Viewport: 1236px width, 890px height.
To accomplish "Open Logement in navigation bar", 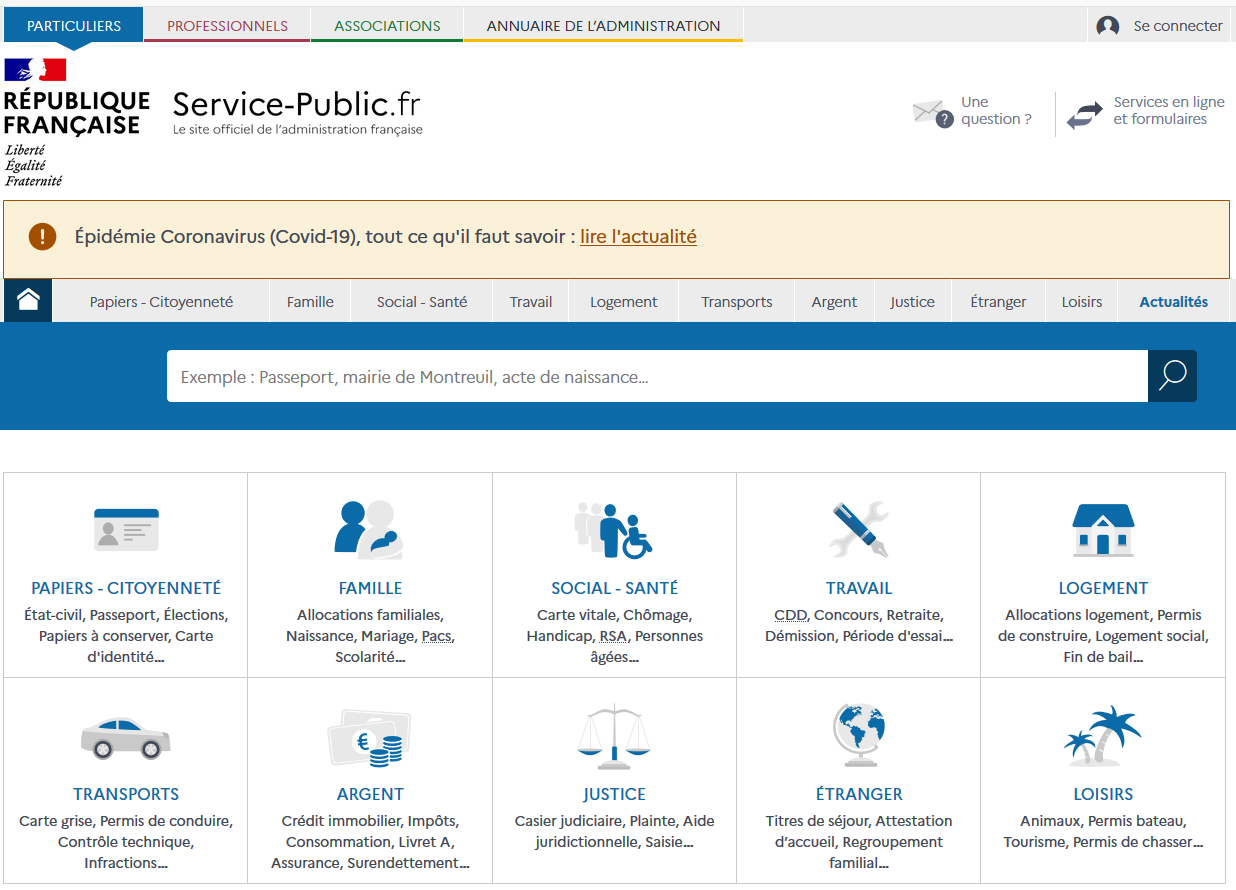I will pos(624,301).
